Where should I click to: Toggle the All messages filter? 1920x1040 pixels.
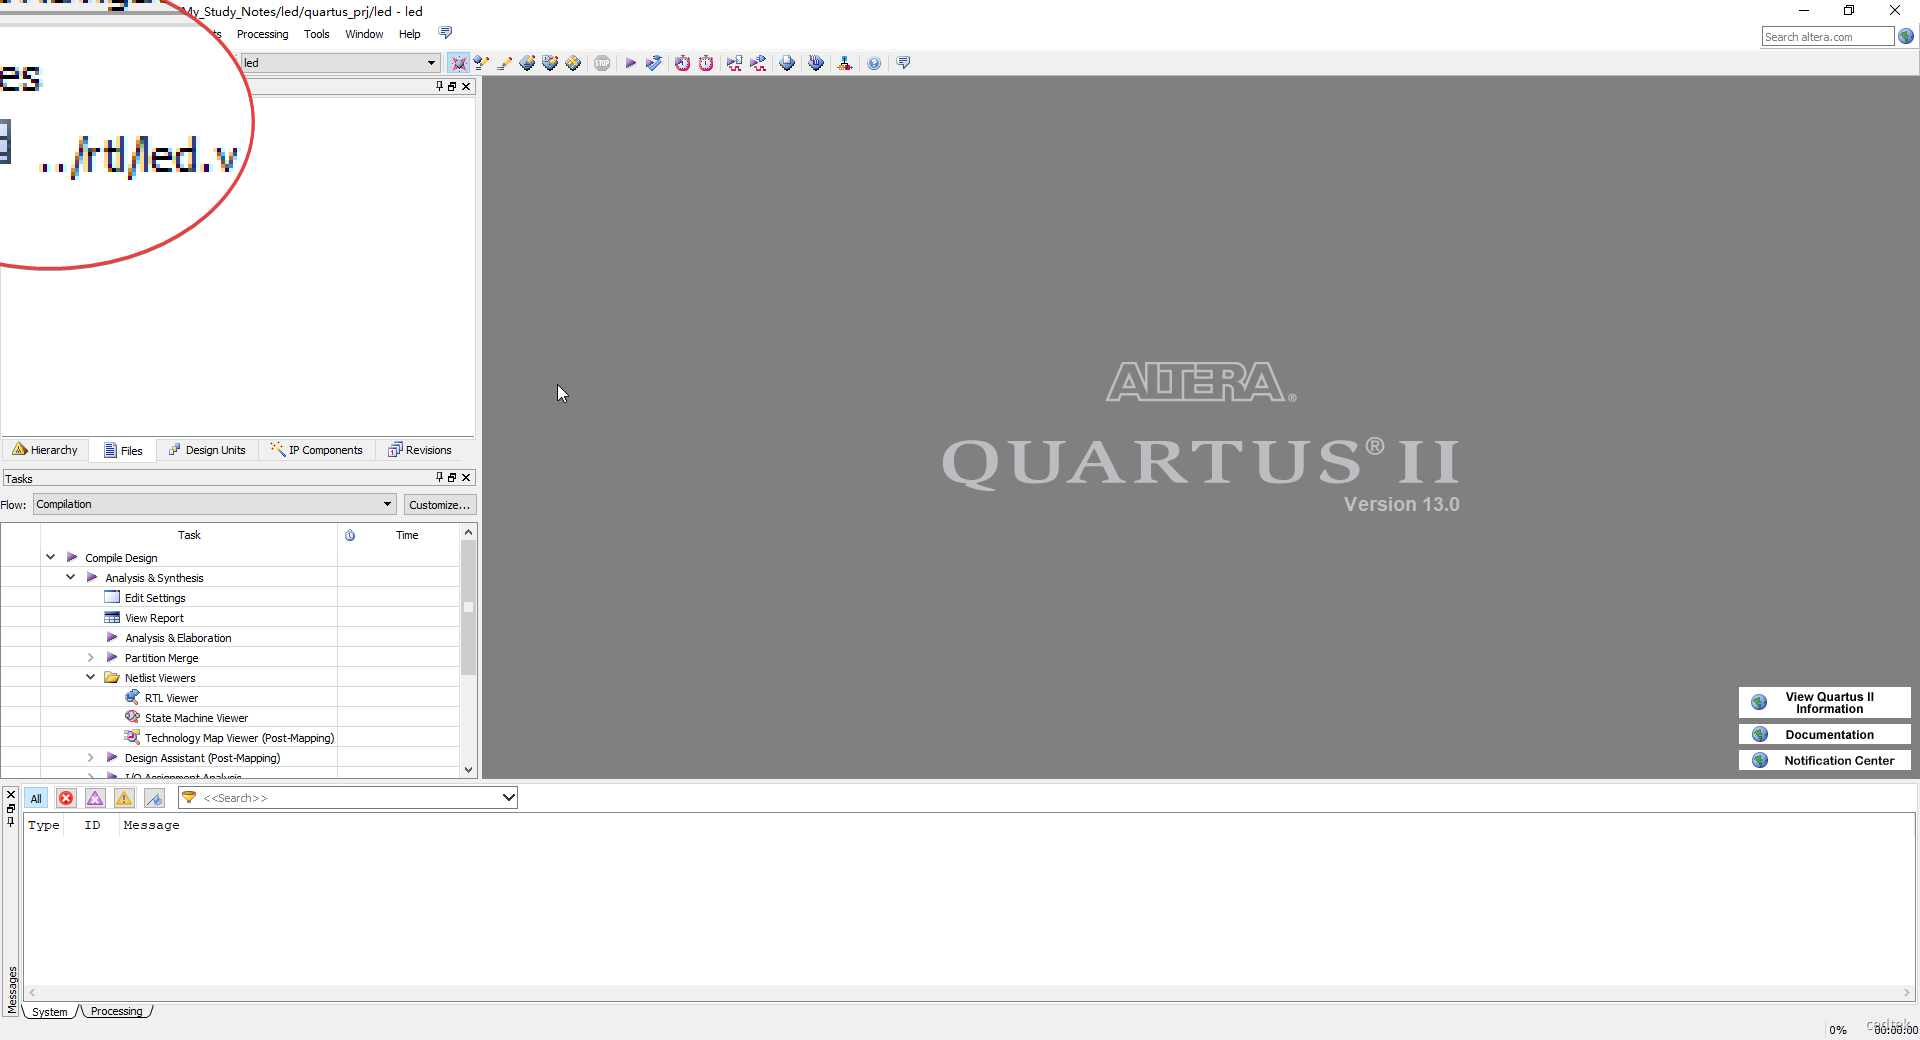pyautogui.click(x=36, y=798)
